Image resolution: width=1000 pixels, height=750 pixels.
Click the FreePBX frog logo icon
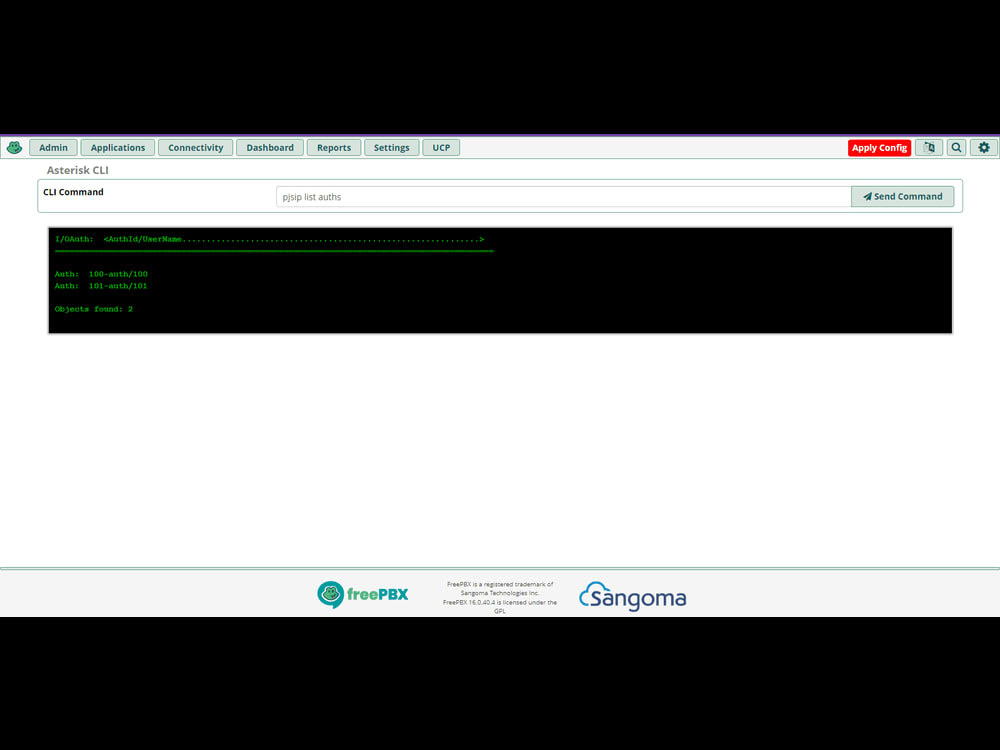pos(14,147)
